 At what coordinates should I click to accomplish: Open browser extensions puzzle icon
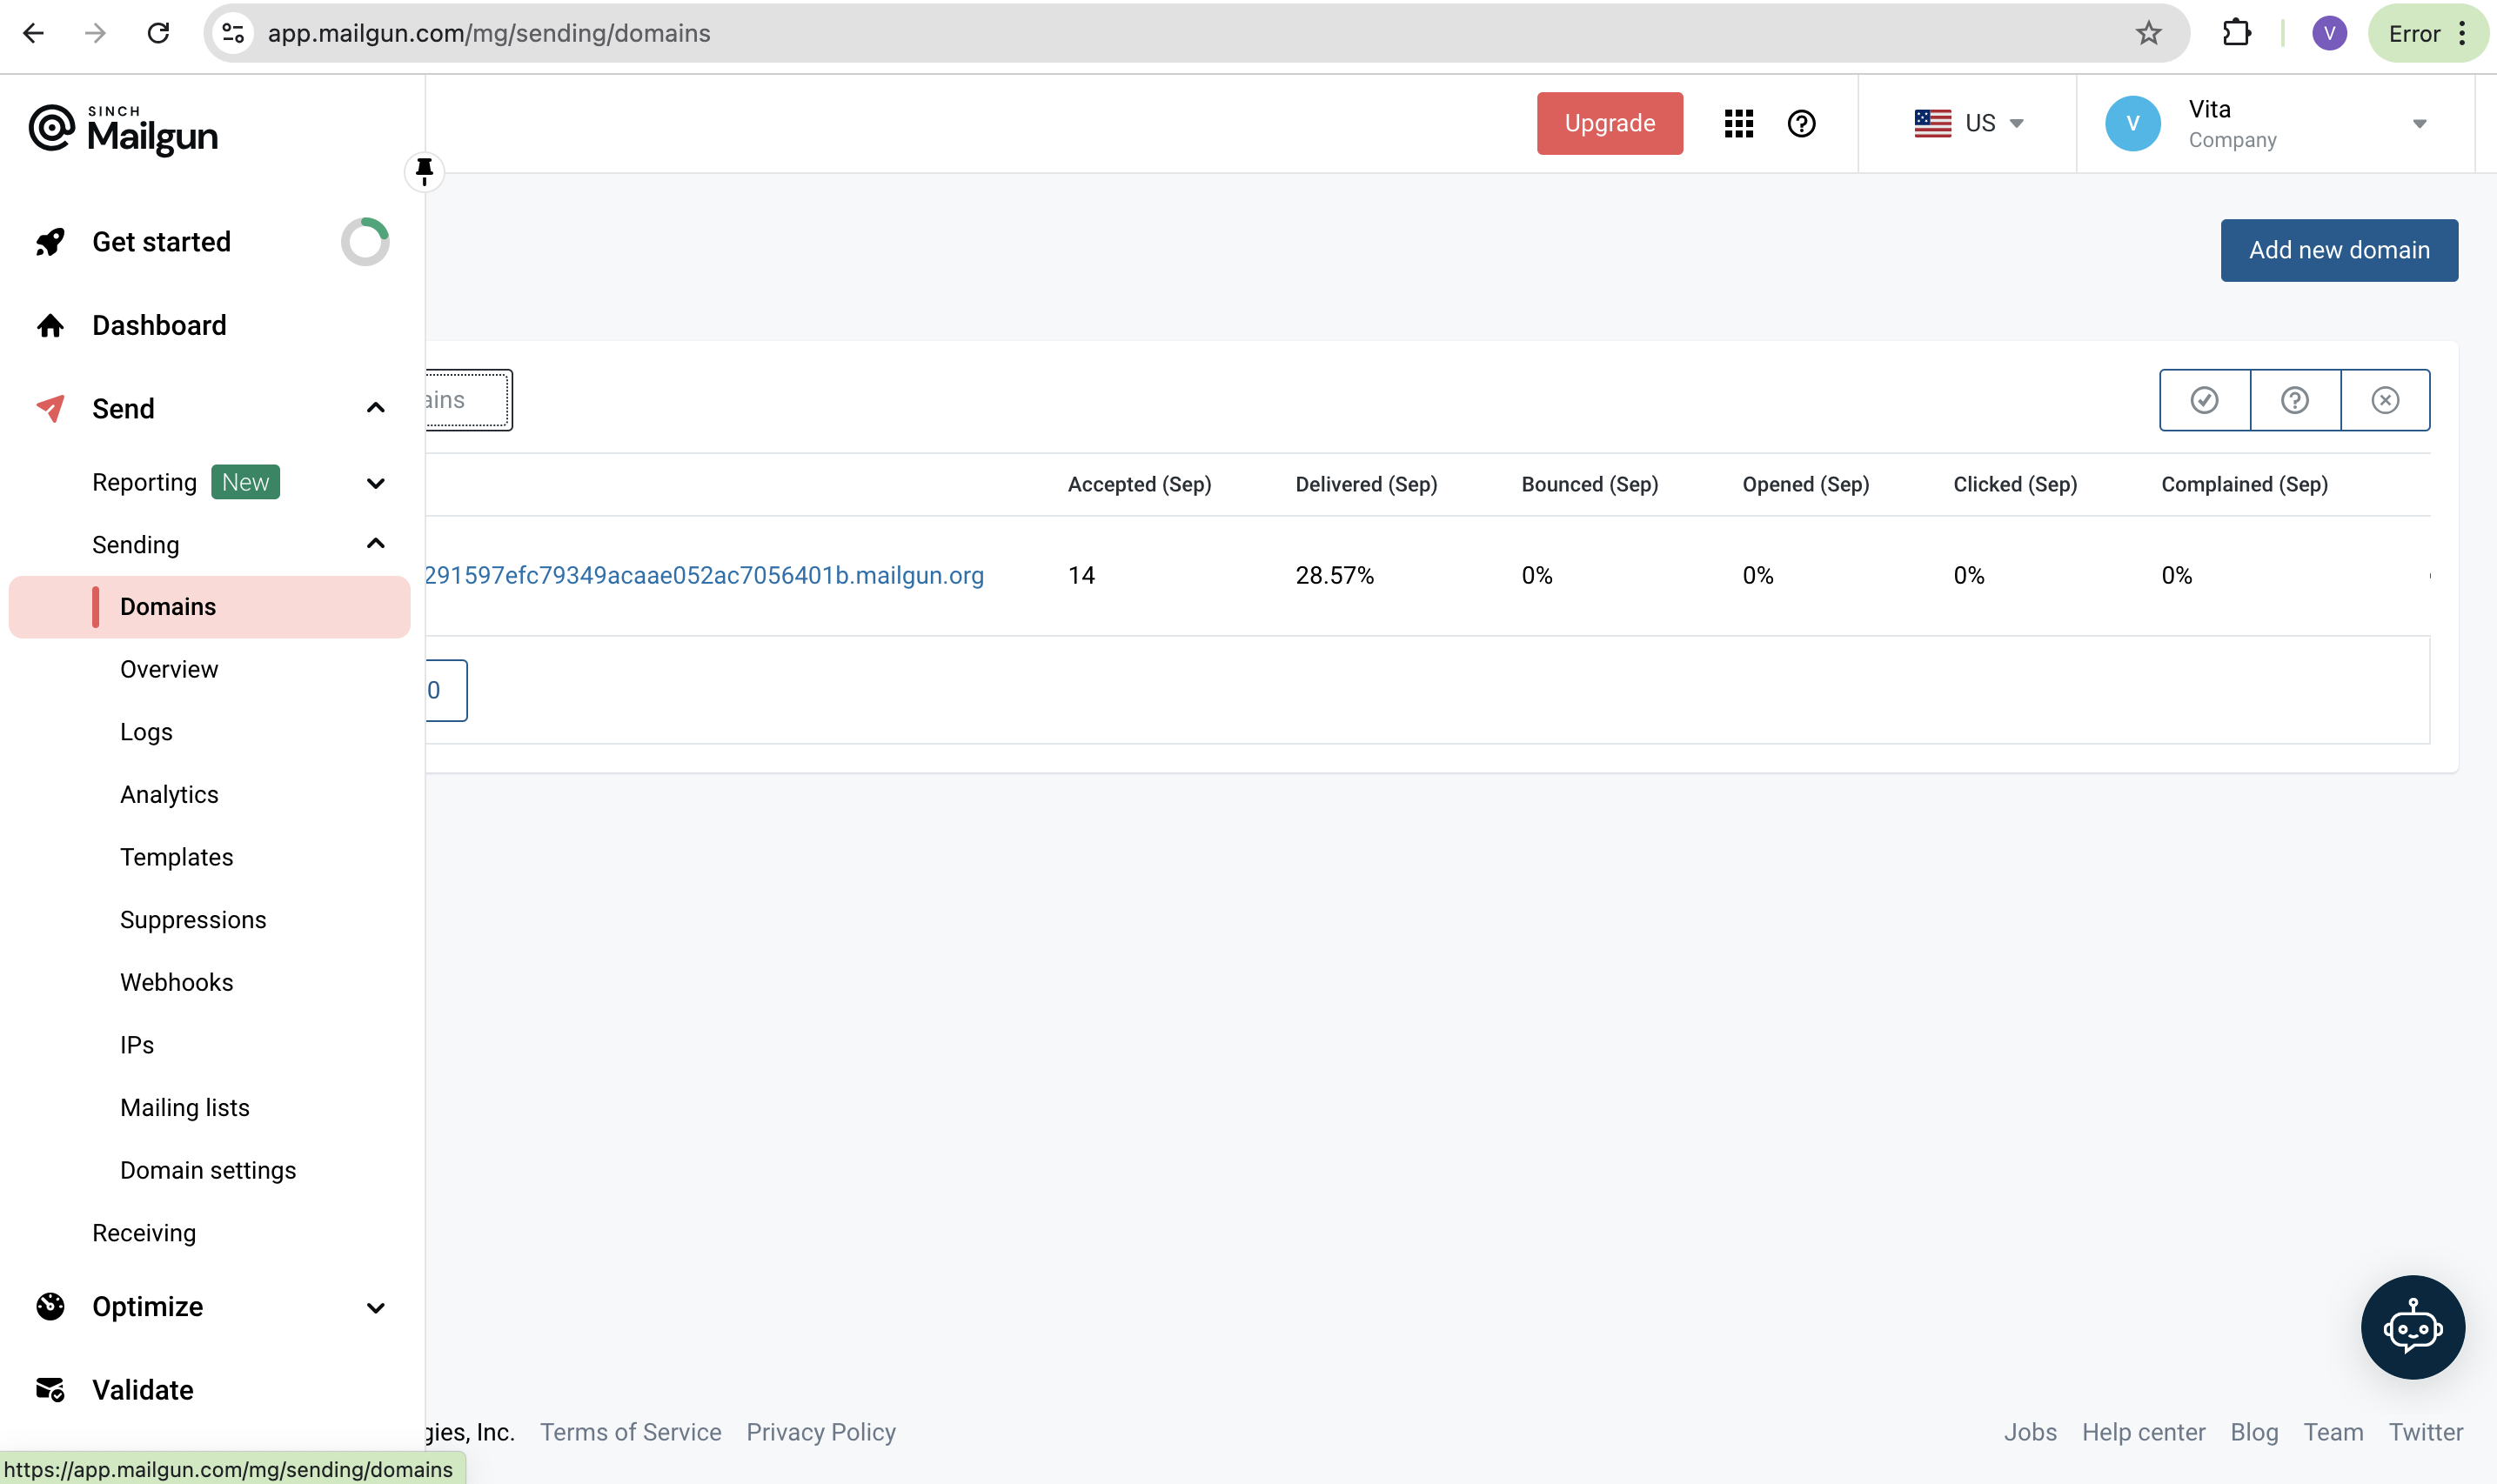pyautogui.click(x=2236, y=33)
